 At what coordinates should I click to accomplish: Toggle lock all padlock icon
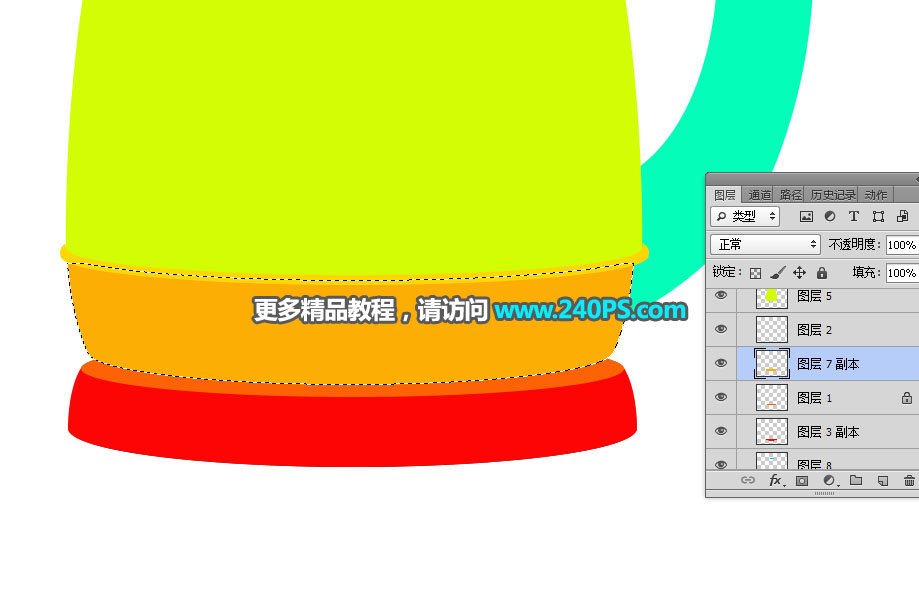tap(822, 273)
